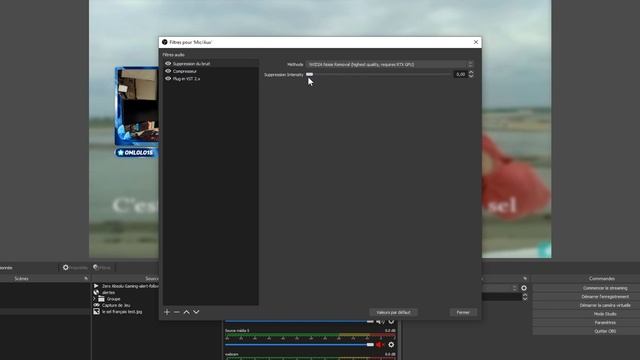This screenshot has height=360, width=640.
Task: Click the Fermer button in filters dialog
Action: tap(463, 312)
